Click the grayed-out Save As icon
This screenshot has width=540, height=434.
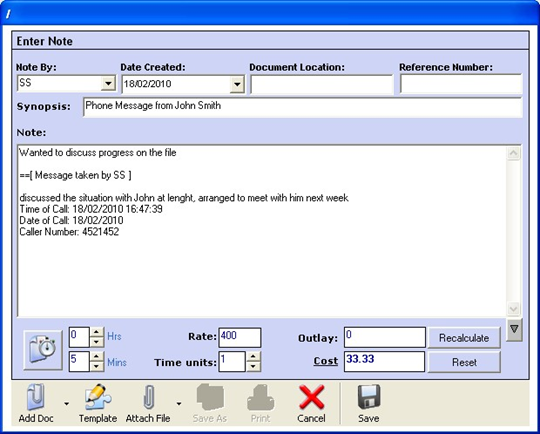210,397
